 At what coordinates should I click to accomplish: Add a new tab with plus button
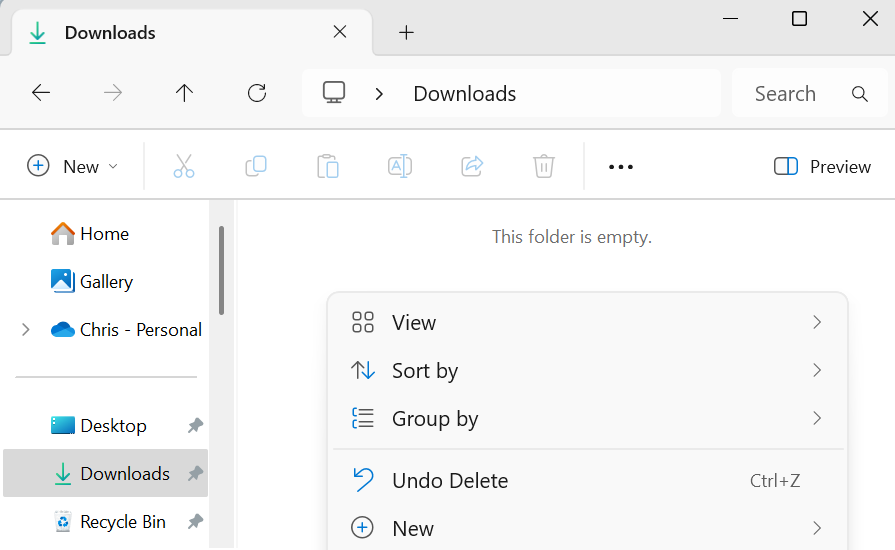pyautogui.click(x=406, y=32)
